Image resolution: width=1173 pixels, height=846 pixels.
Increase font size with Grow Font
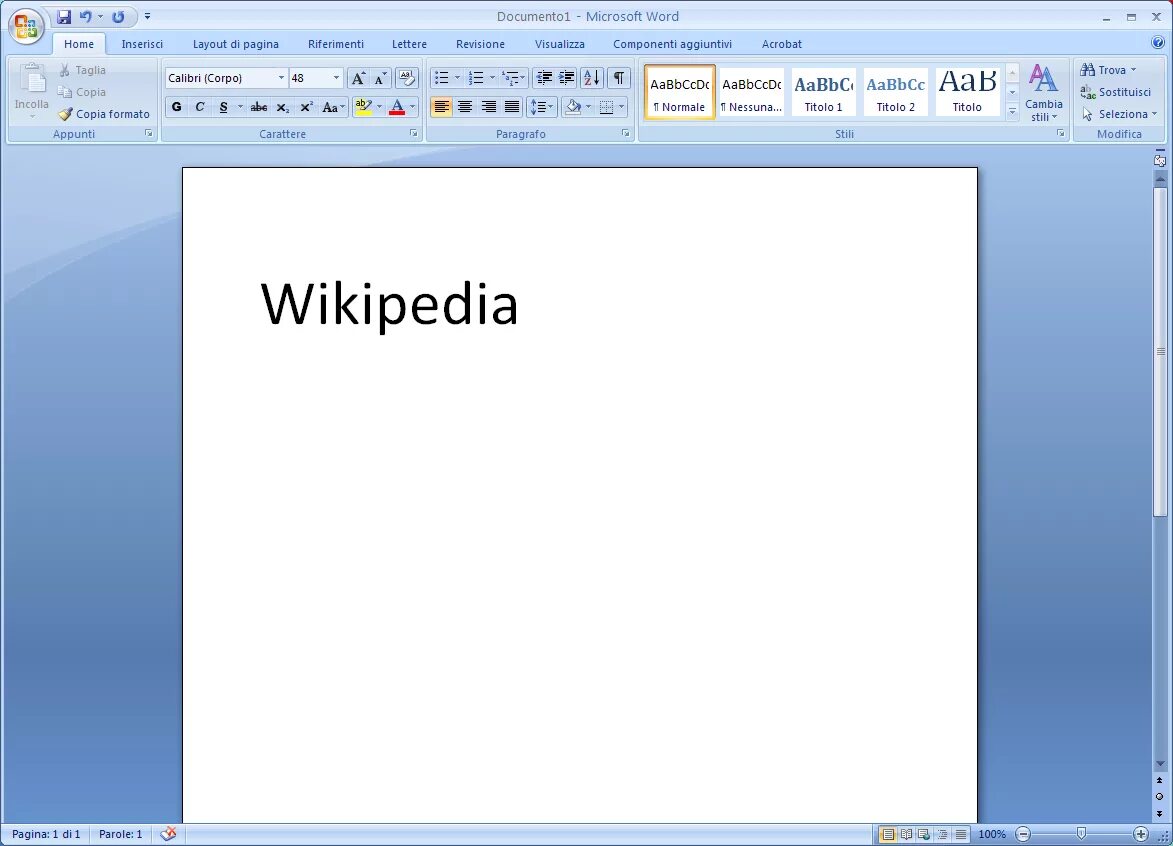(358, 78)
